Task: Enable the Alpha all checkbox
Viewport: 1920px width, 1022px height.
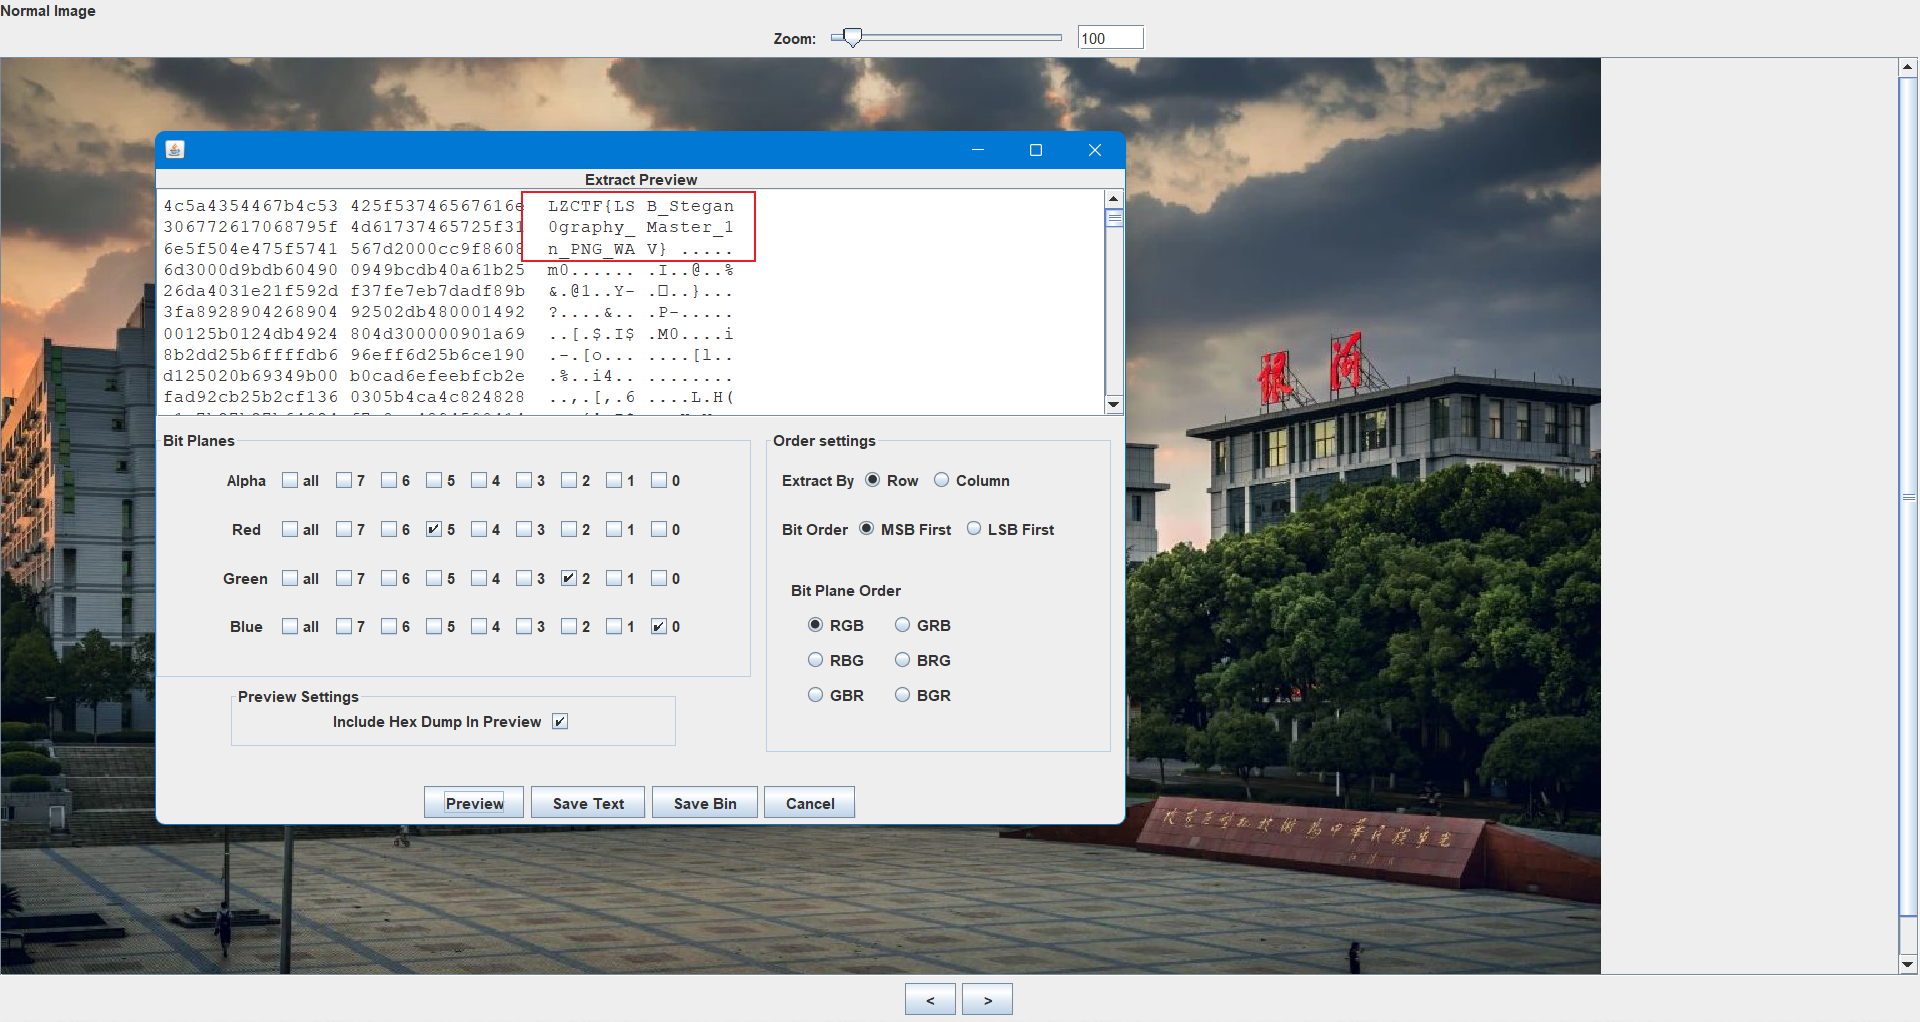Action: 290,481
